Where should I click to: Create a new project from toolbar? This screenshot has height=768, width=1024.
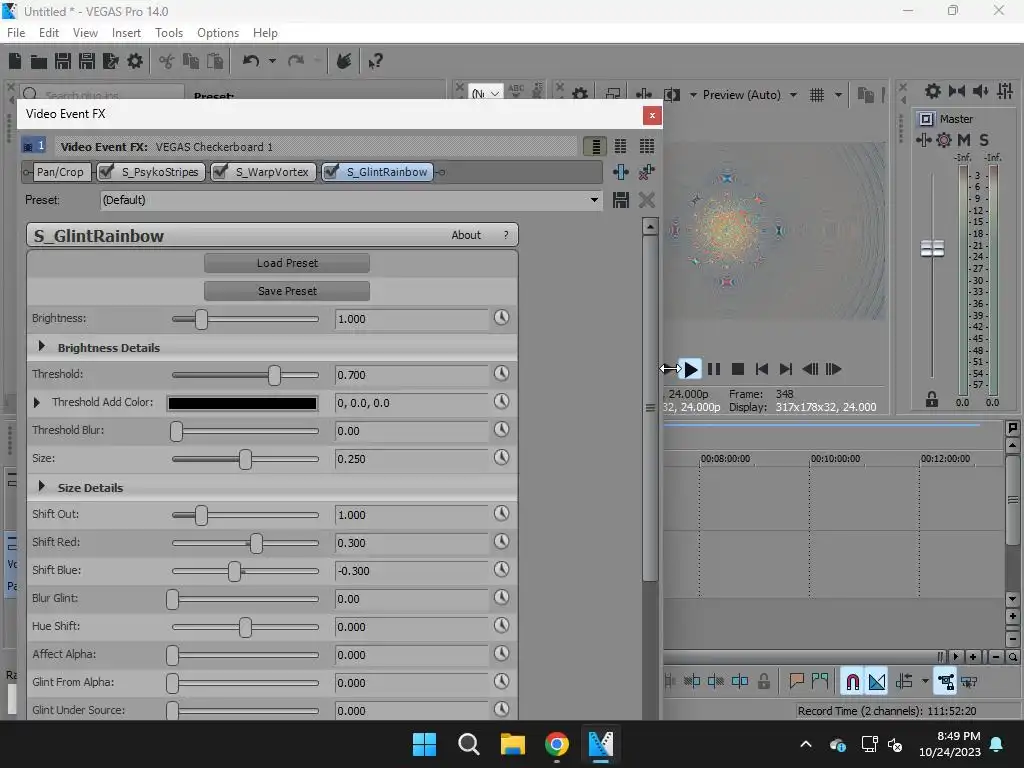pos(15,61)
